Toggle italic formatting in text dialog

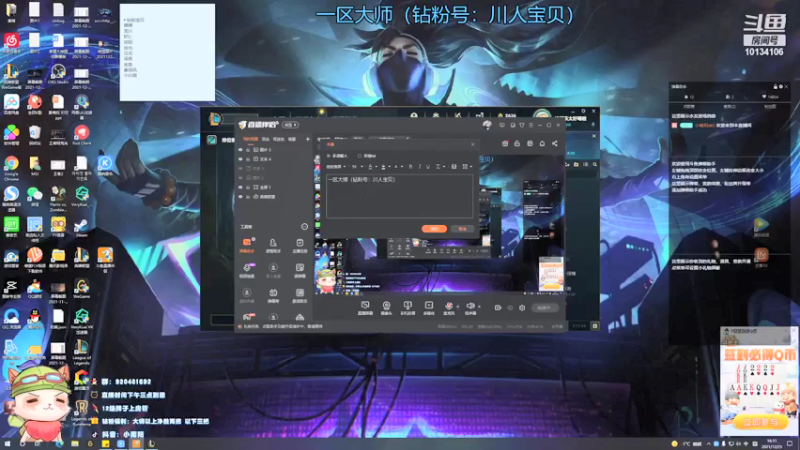419,166
